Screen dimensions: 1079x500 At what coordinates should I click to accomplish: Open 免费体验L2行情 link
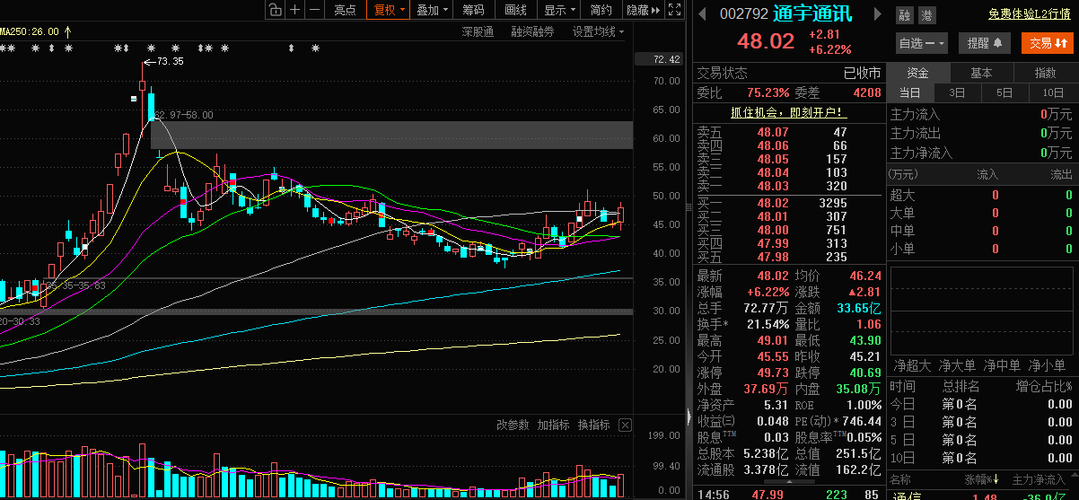[x=1030, y=13]
